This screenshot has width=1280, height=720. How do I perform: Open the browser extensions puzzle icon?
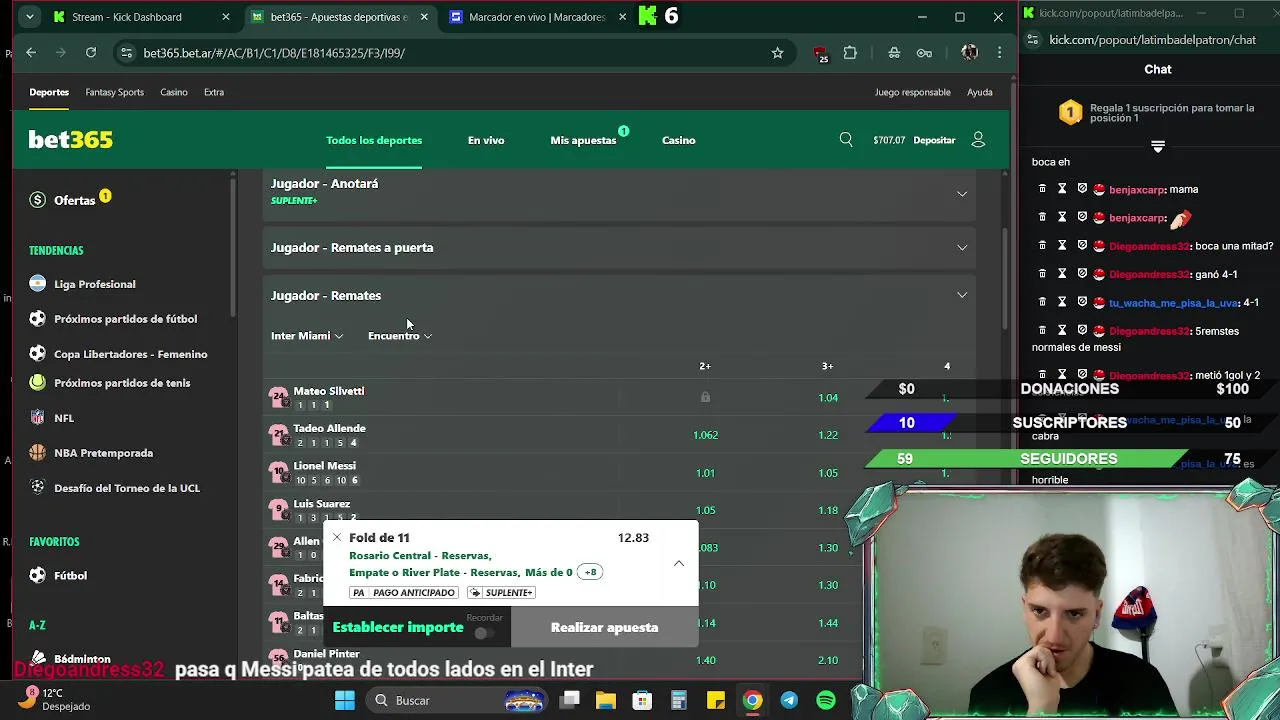point(850,53)
